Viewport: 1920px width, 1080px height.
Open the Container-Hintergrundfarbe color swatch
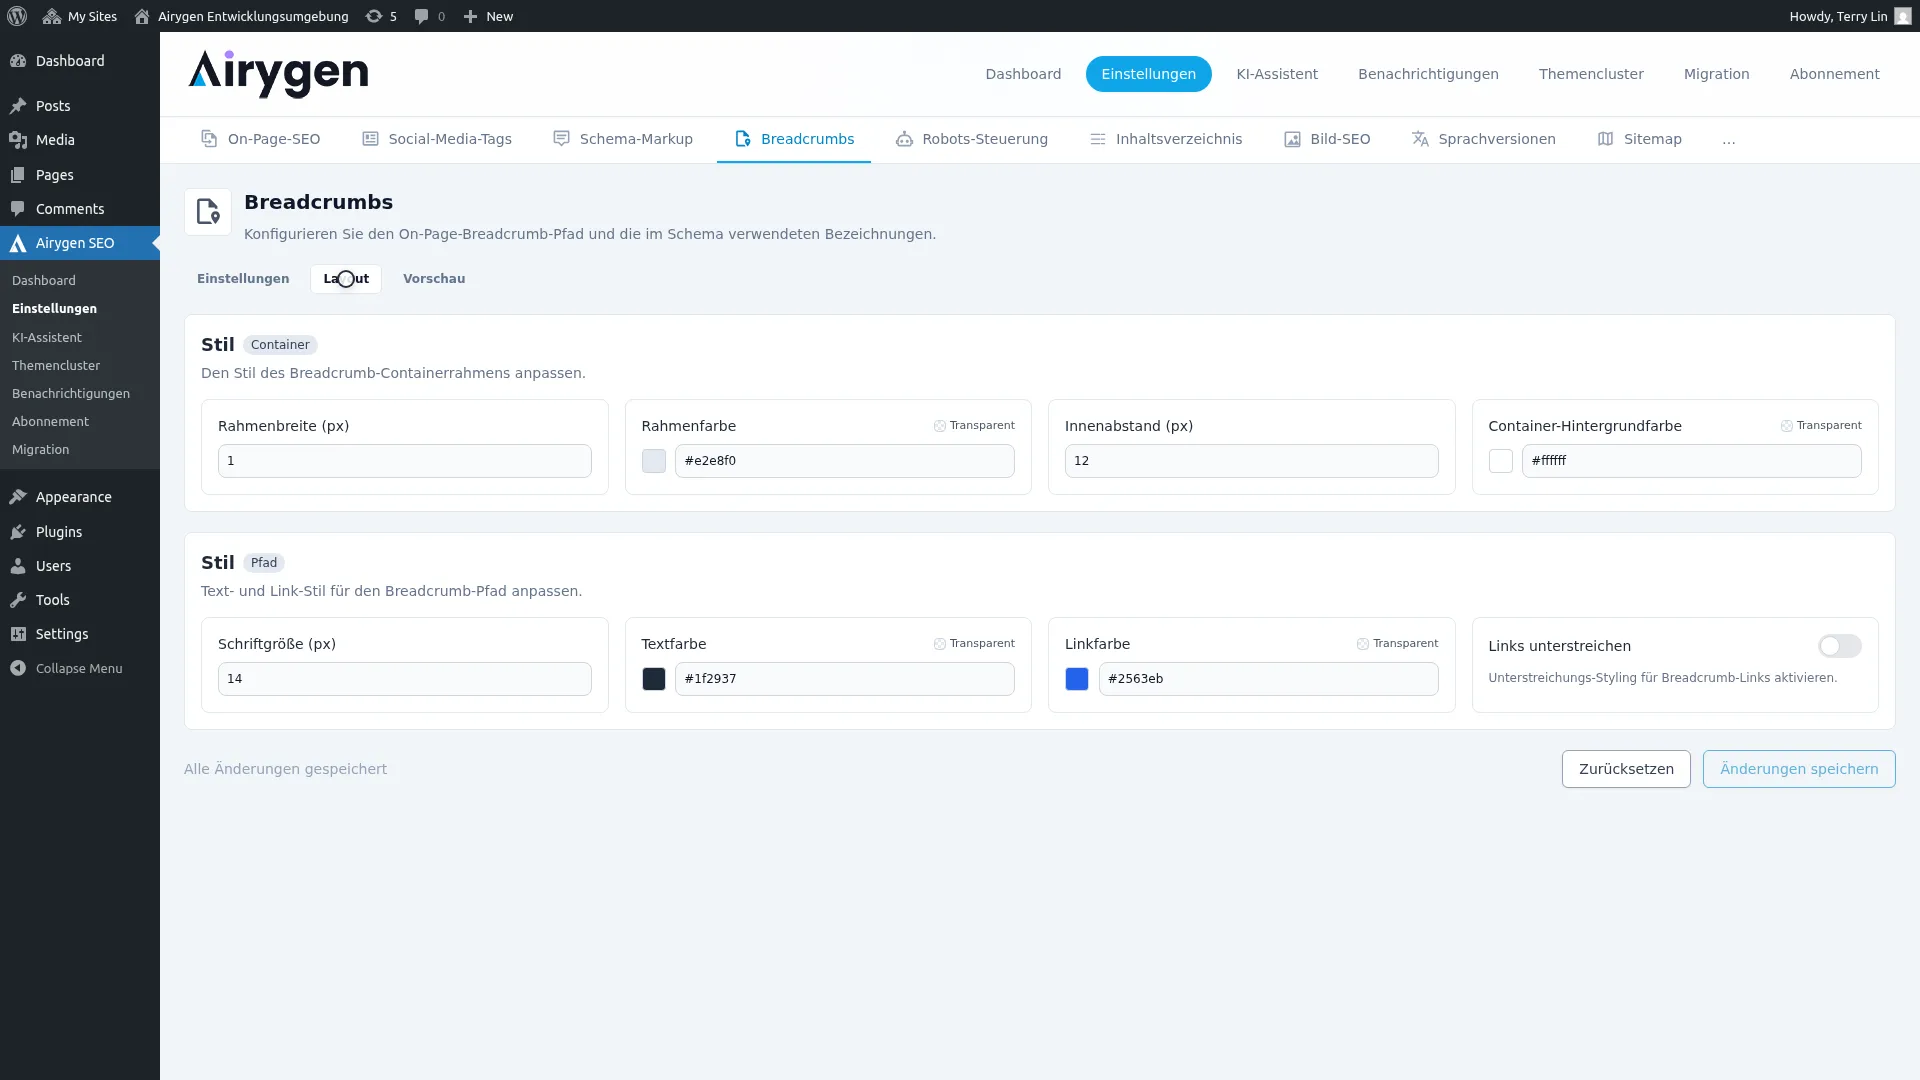[1501, 461]
